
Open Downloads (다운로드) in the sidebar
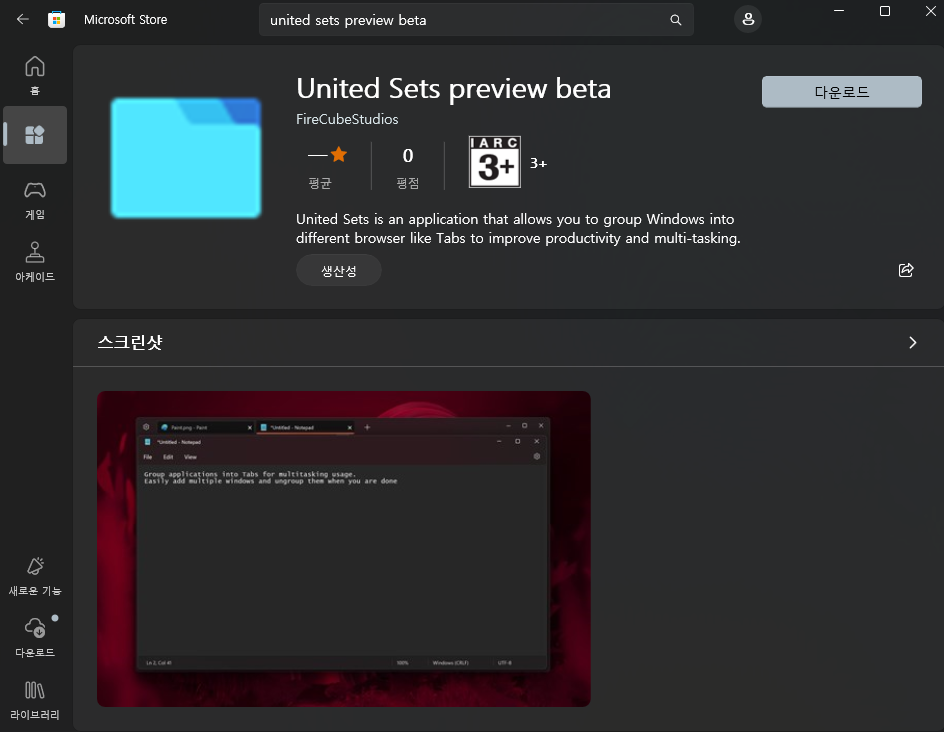tap(35, 638)
